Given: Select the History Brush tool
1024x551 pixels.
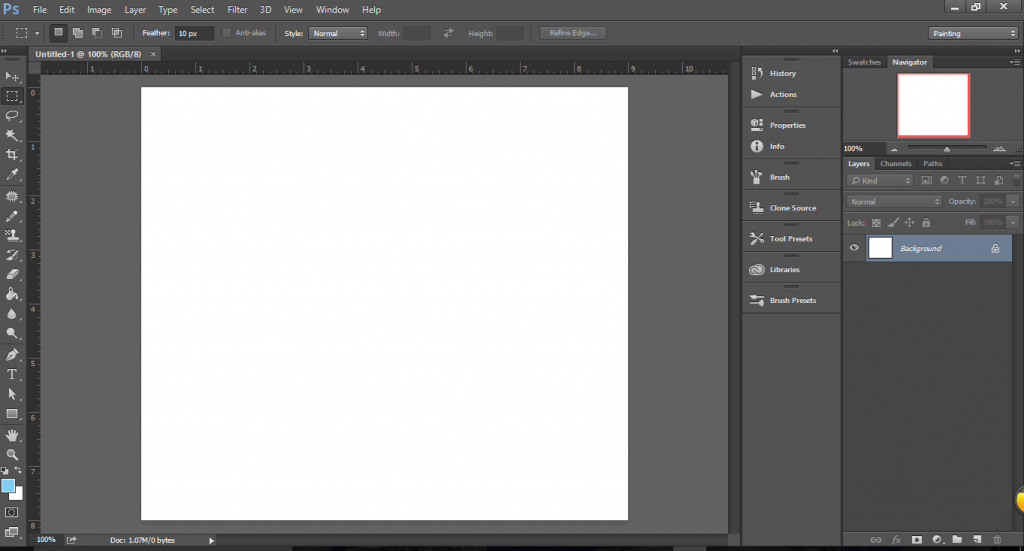Looking at the screenshot, I should (x=12, y=255).
